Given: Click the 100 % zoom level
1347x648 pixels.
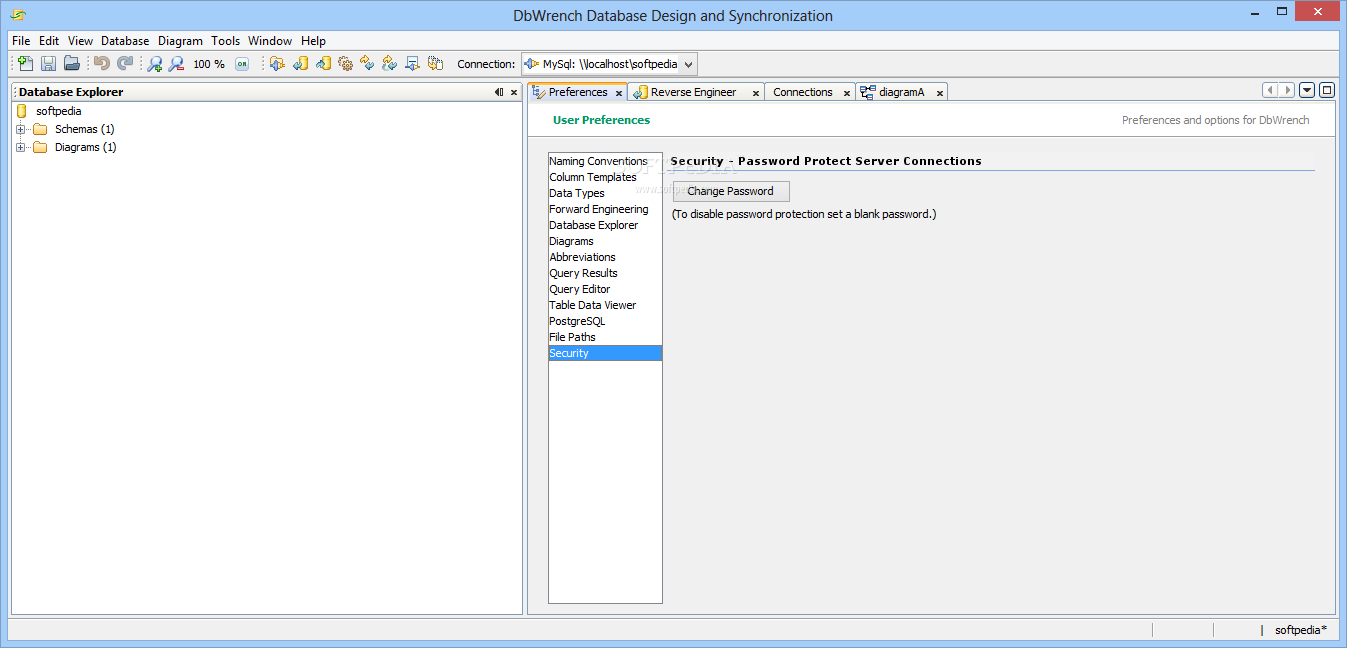Looking at the screenshot, I should click(209, 64).
